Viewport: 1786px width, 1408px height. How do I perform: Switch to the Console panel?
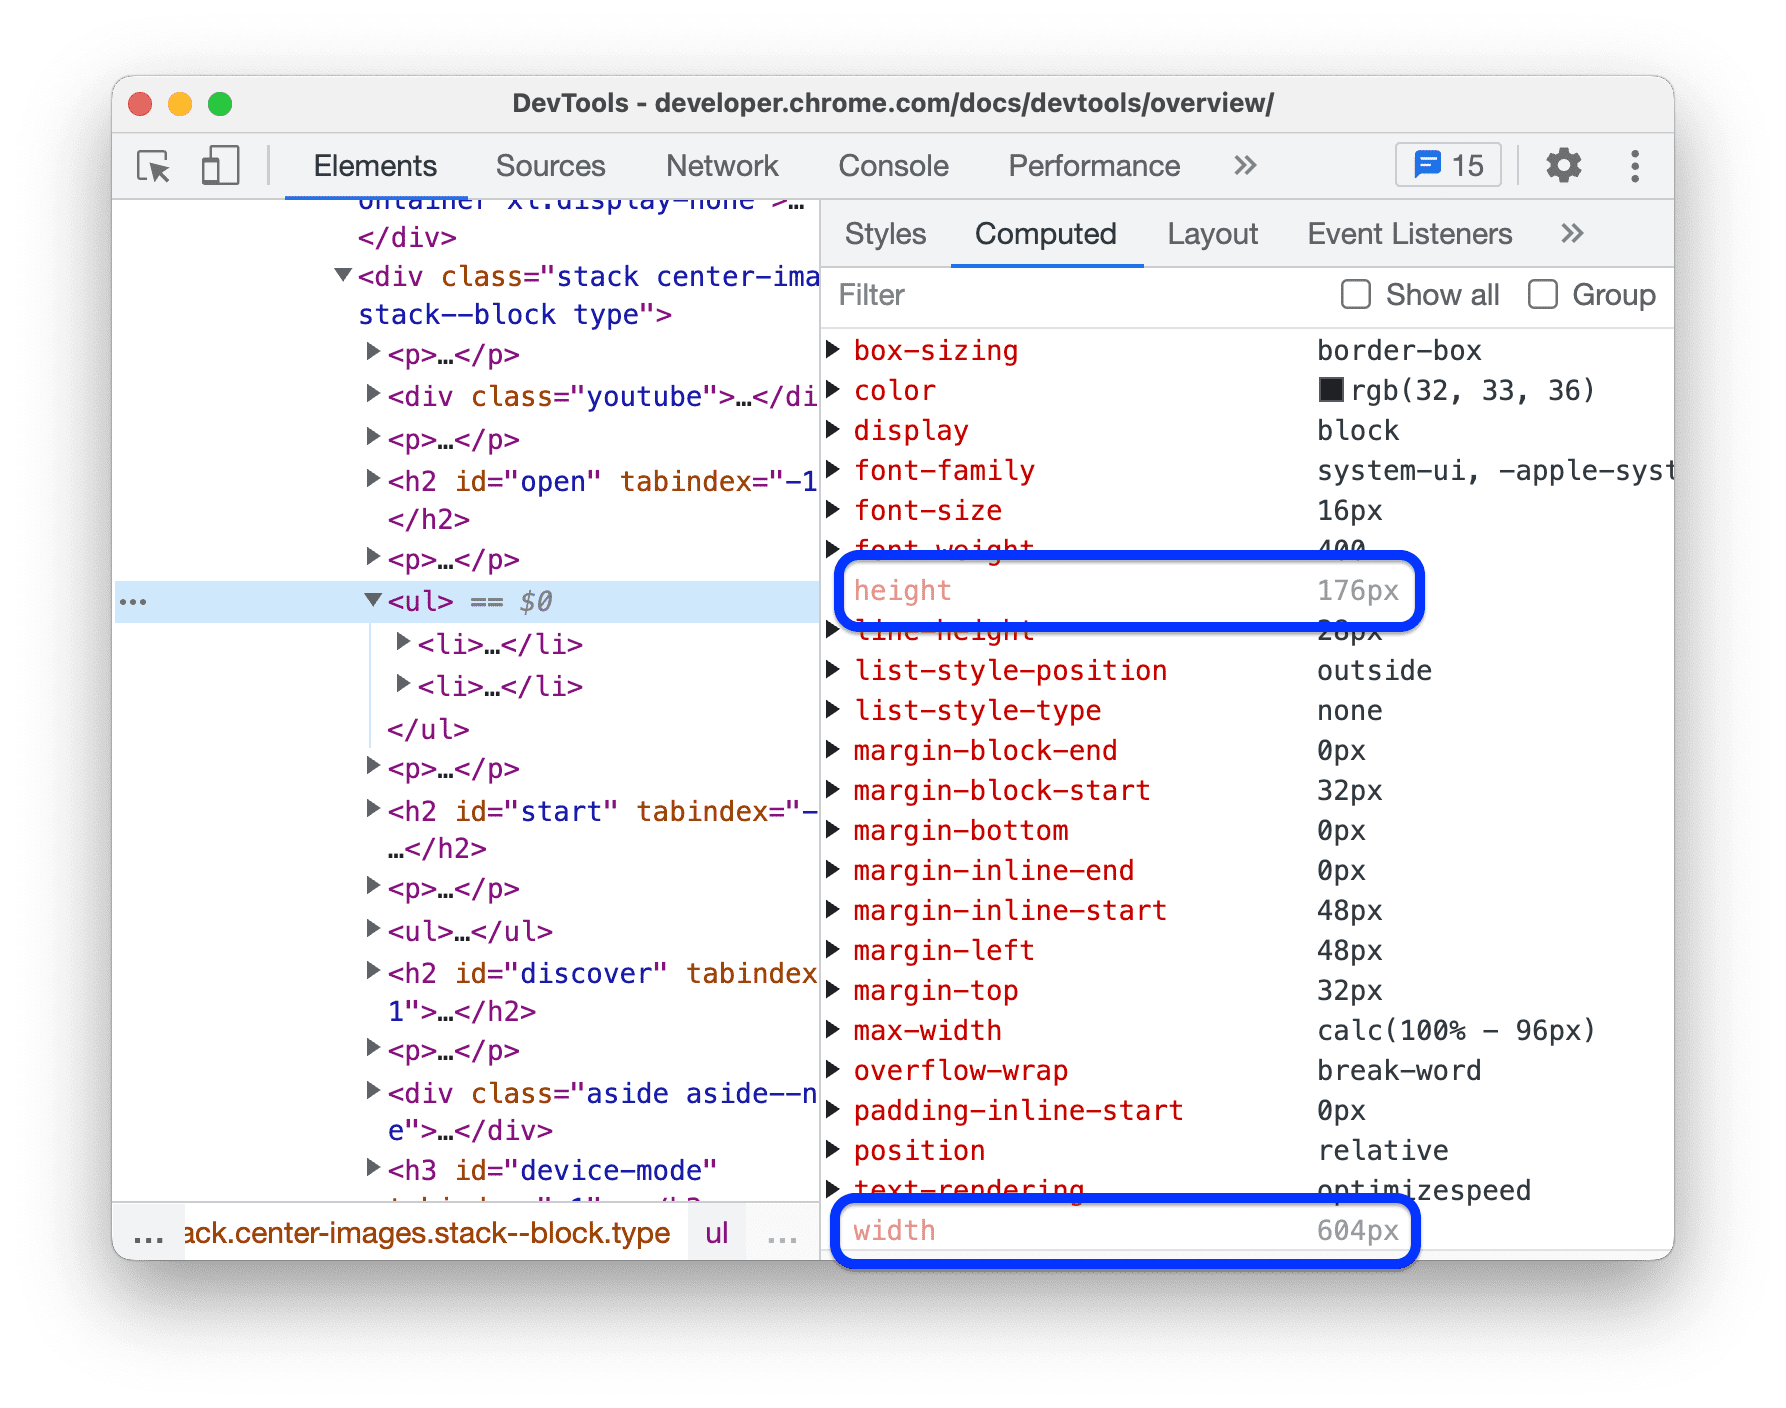(x=893, y=165)
